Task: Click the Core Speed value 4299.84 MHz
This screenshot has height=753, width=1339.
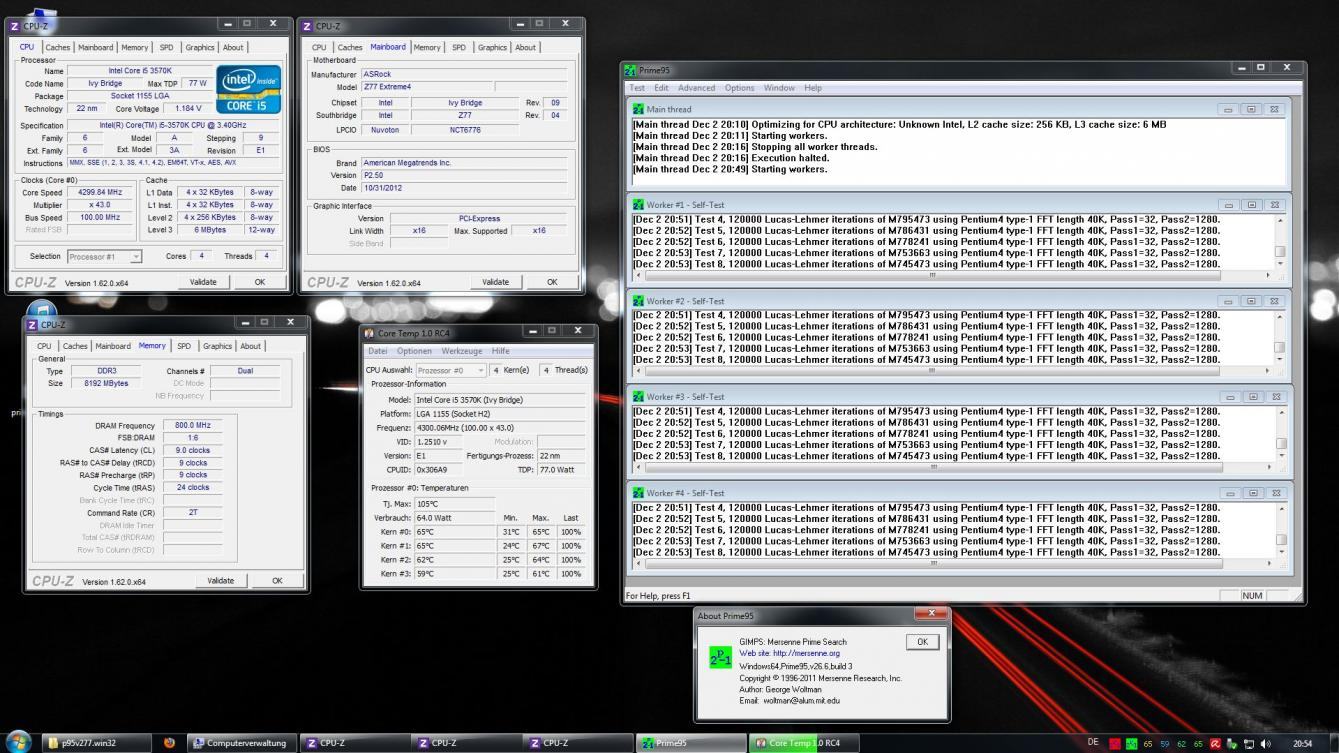Action: pyautogui.click(x=99, y=192)
